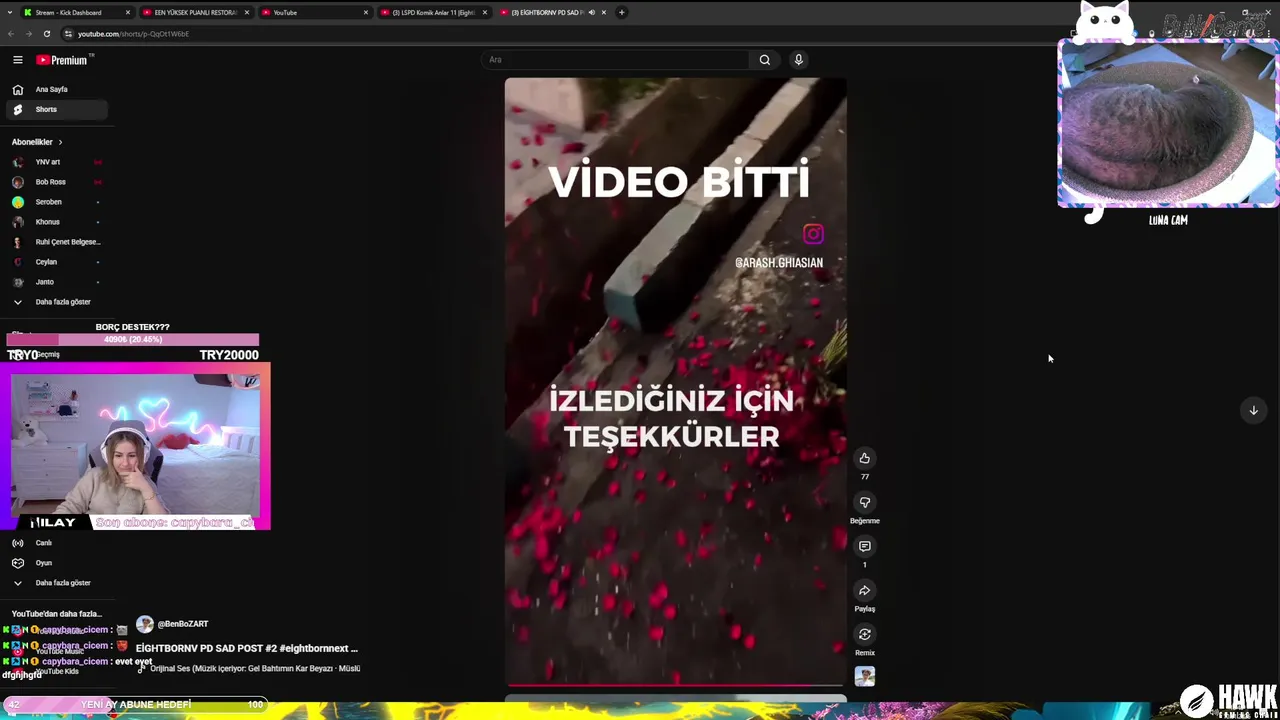
Task: Open @BenBoZART channel from short
Action: point(183,624)
